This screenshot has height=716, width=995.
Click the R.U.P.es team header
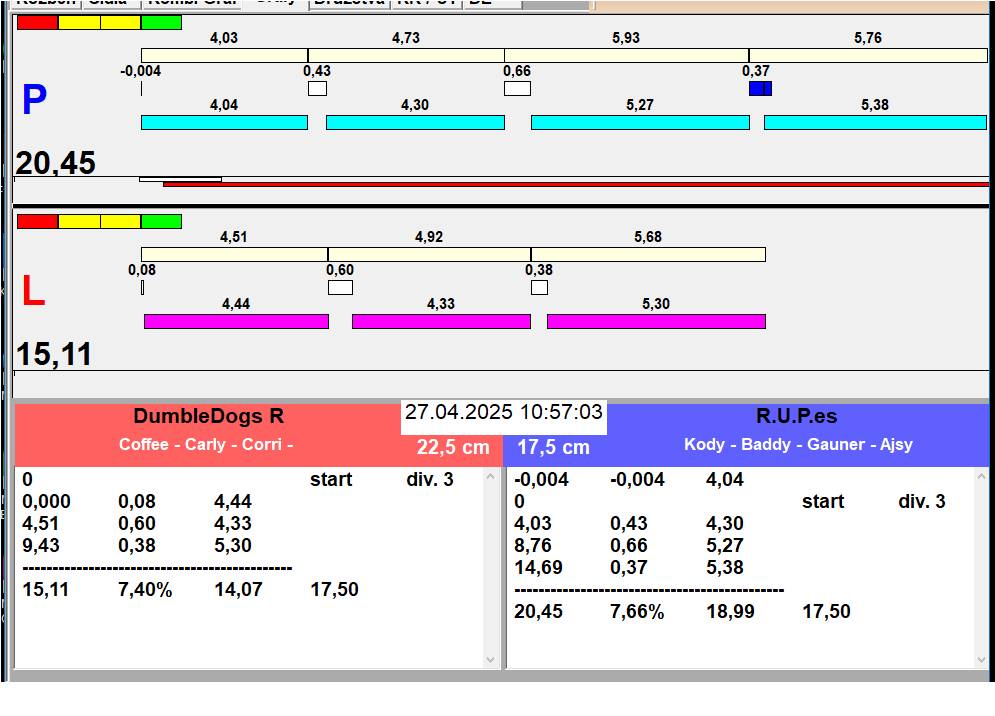point(798,417)
